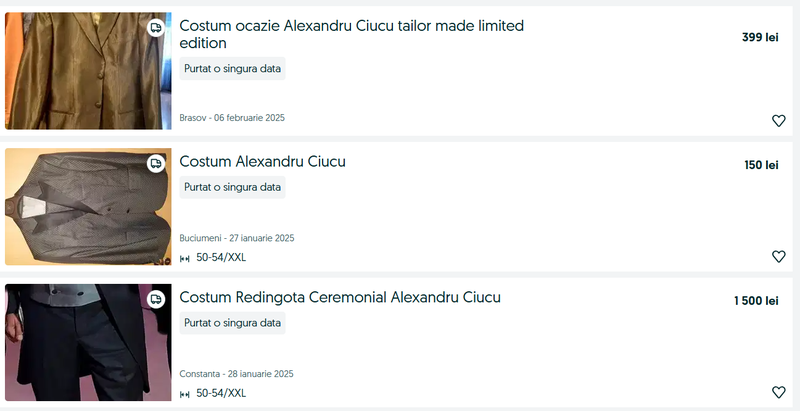The height and width of the screenshot is (411, 800).
Task: Open "Costum Redingota Ceremonial Alexandru Ciucu" title
Action: tap(340, 297)
